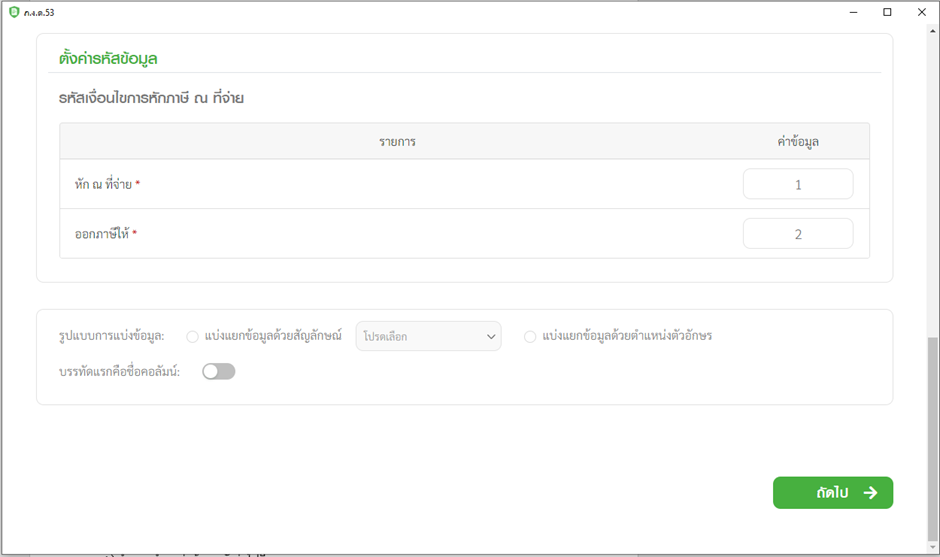Click the หัก ณ ที่จ่าย value field
This screenshot has width=940, height=557.
click(x=797, y=185)
